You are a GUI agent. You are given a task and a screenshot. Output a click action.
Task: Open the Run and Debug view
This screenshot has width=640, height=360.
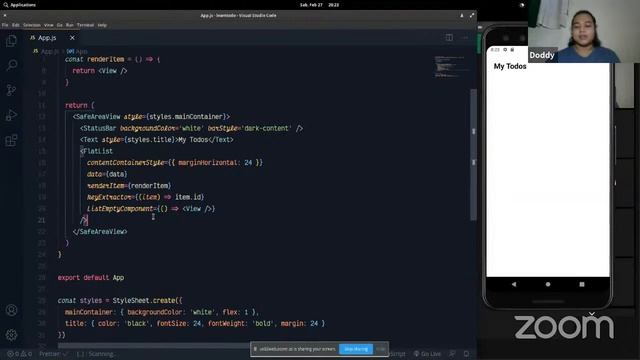pyautogui.click(x=11, y=115)
